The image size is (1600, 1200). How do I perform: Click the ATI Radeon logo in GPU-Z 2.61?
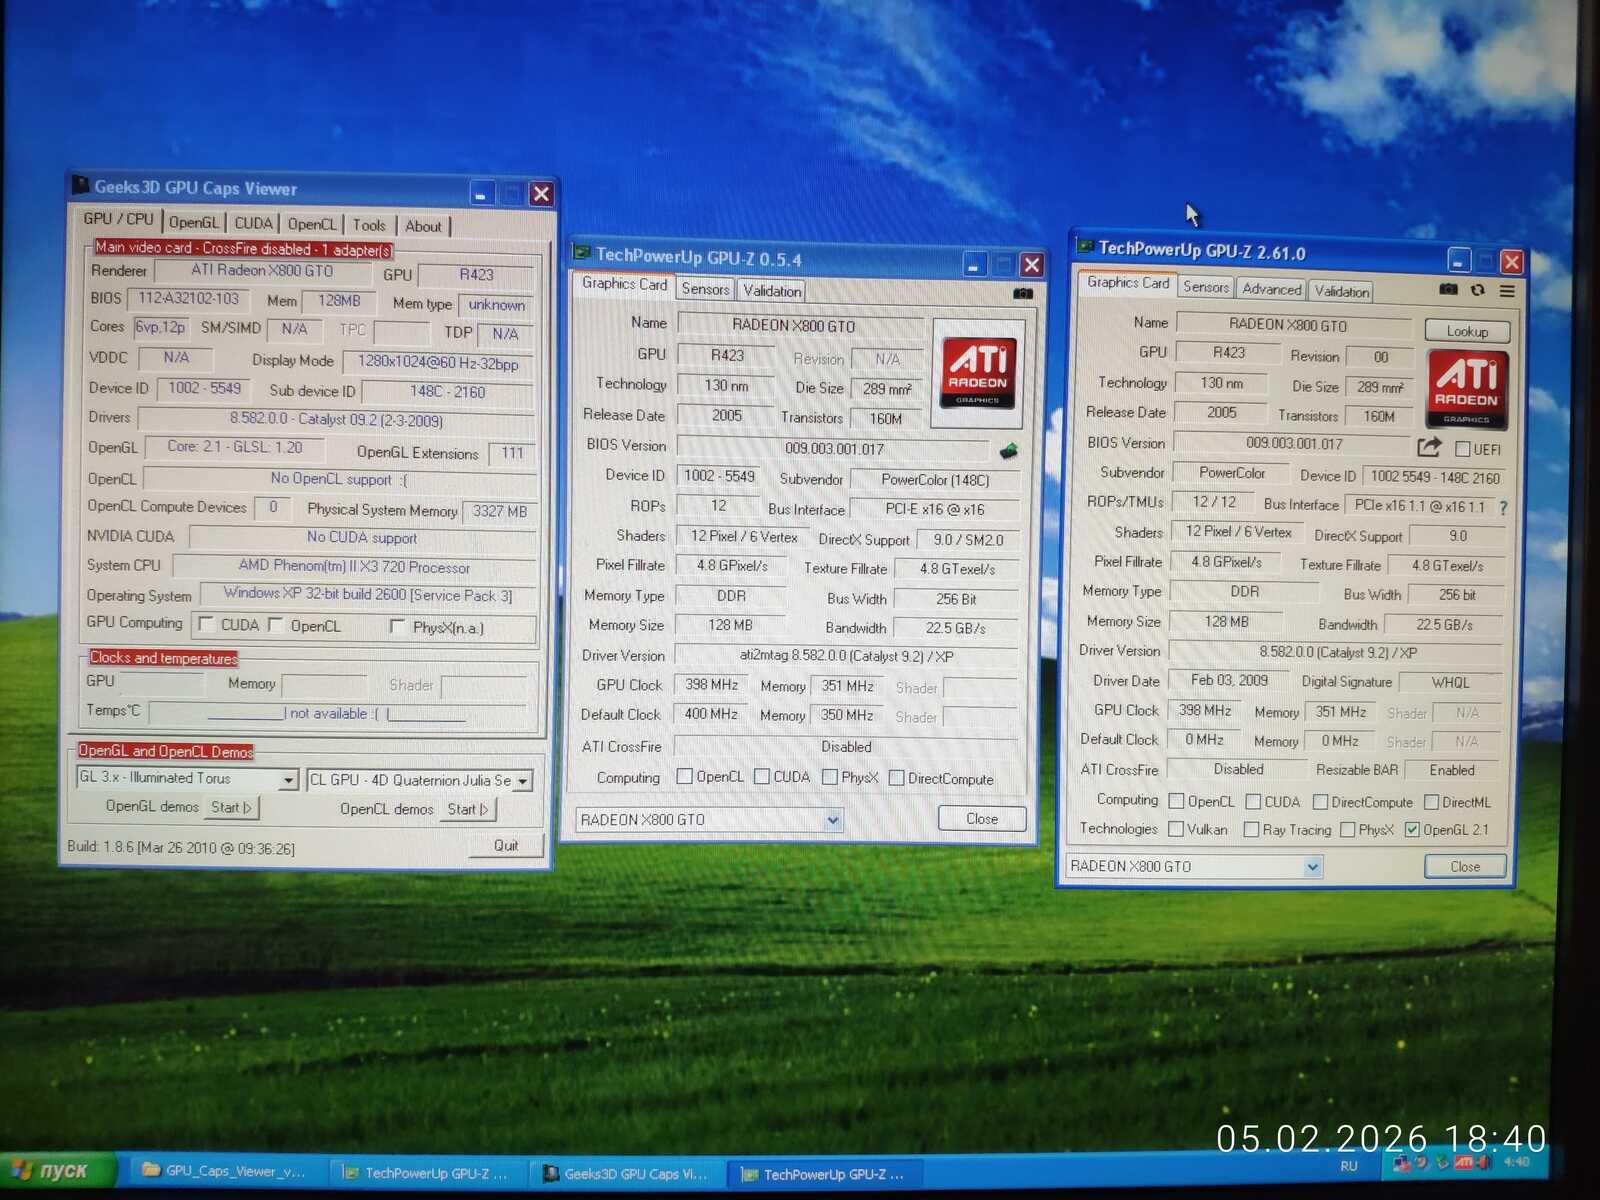coord(1467,390)
